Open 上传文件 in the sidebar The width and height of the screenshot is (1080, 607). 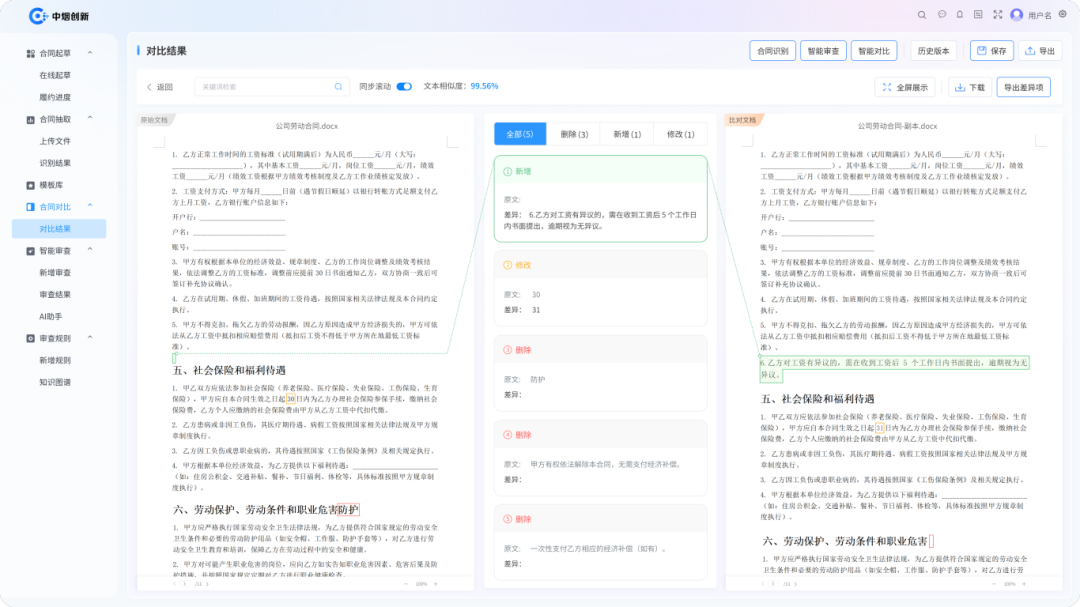tap(55, 141)
